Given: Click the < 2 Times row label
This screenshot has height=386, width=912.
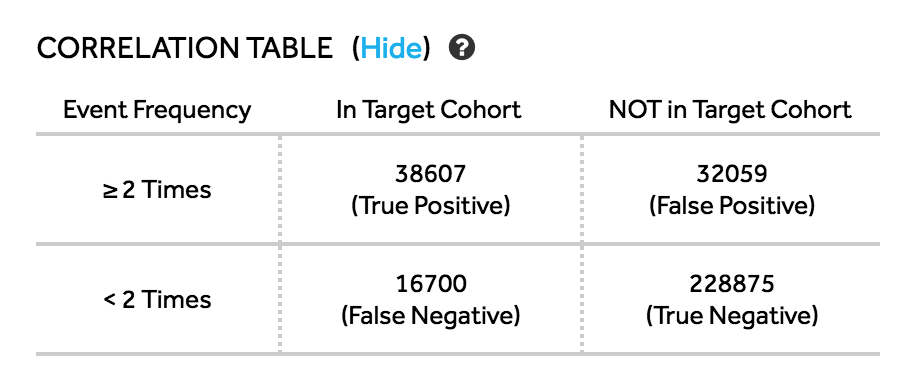Looking at the screenshot, I should click(157, 299).
